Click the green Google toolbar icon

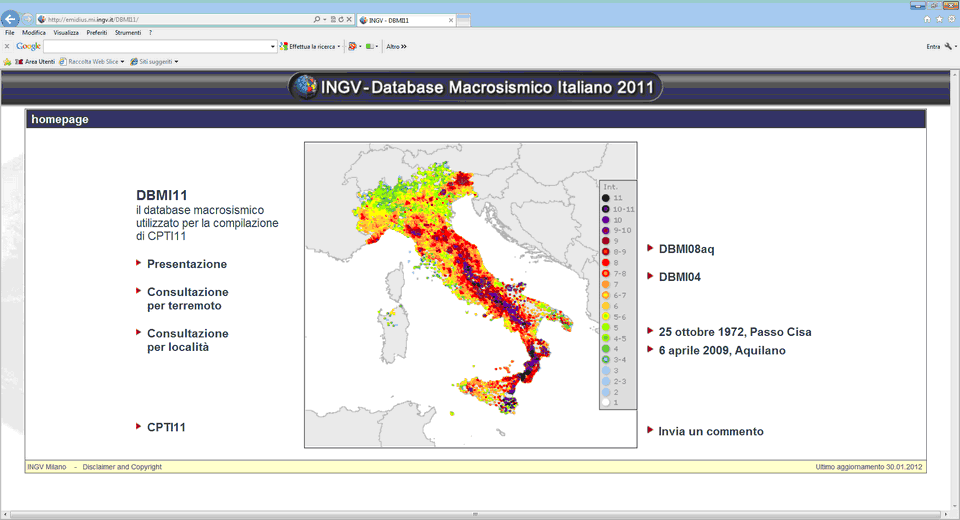tap(369, 47)
